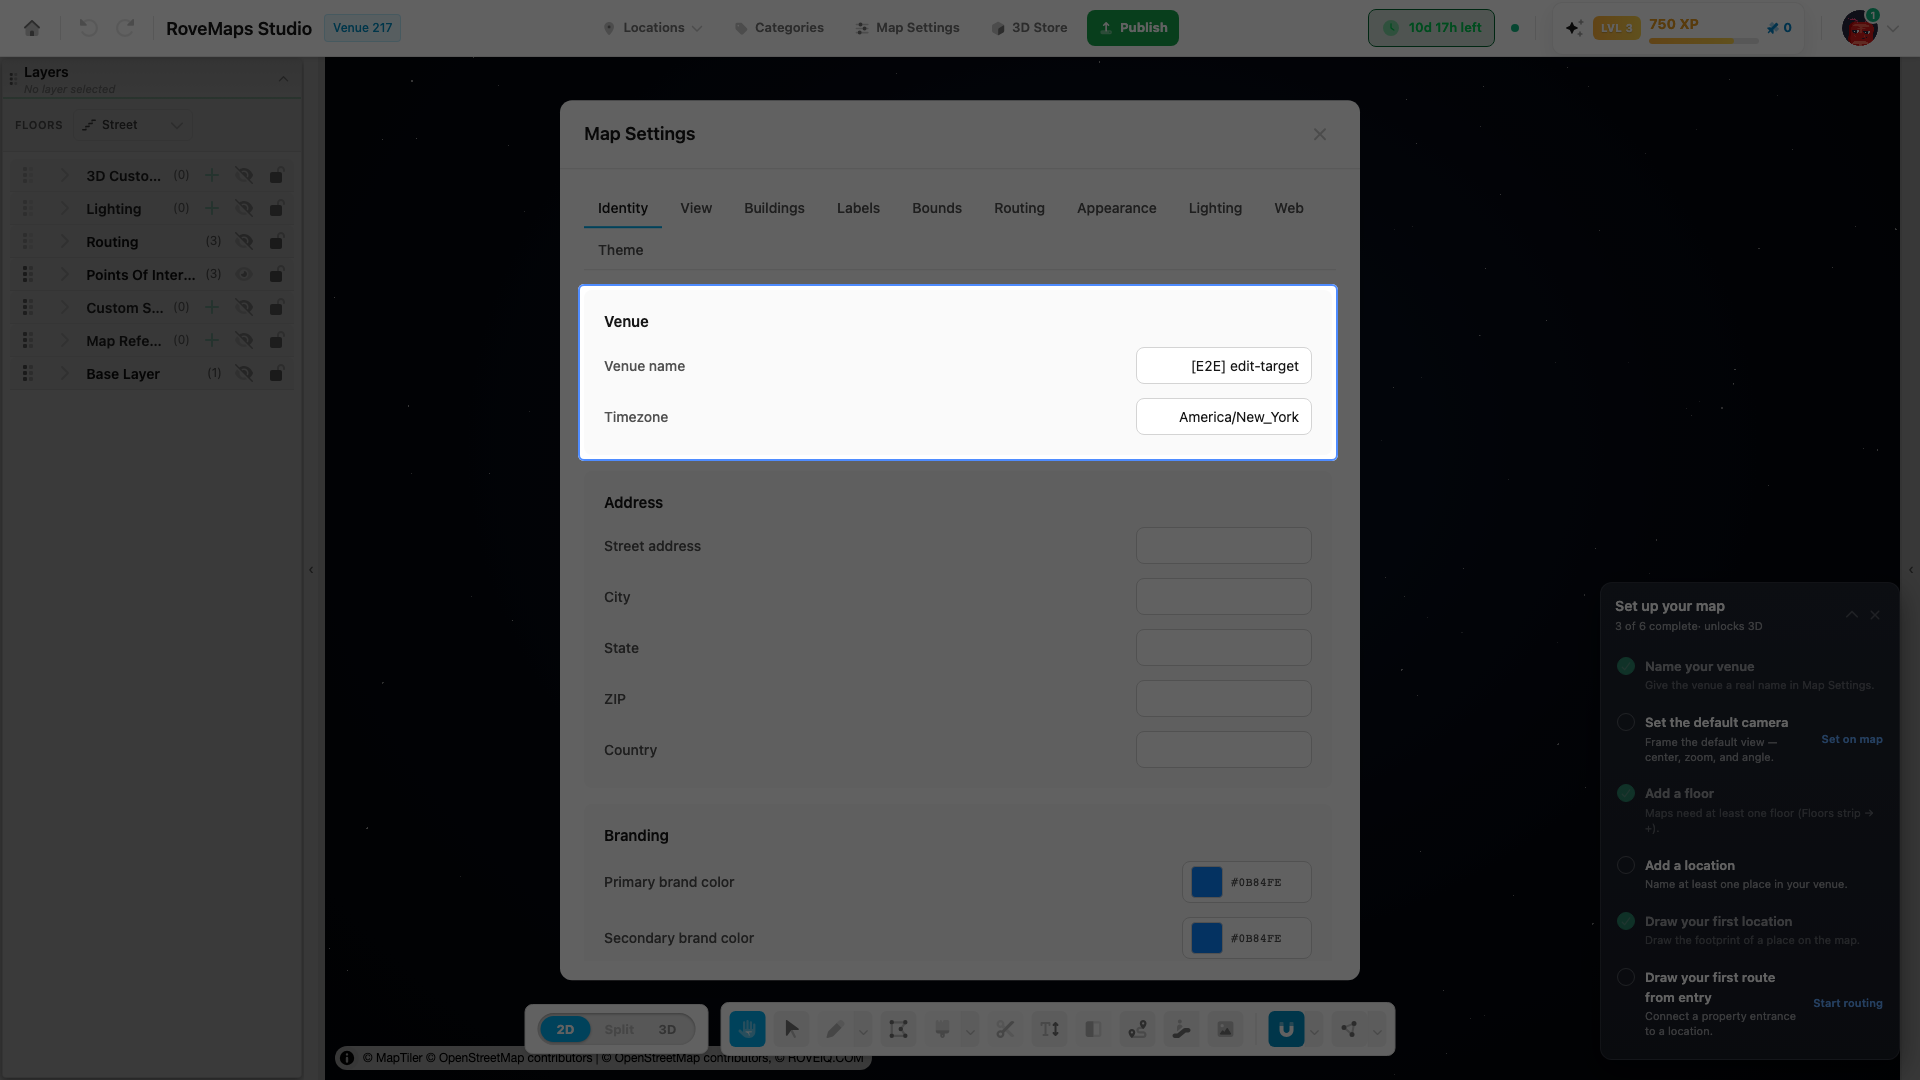Open the user avatar in top right

click(x=1860, y=28)
